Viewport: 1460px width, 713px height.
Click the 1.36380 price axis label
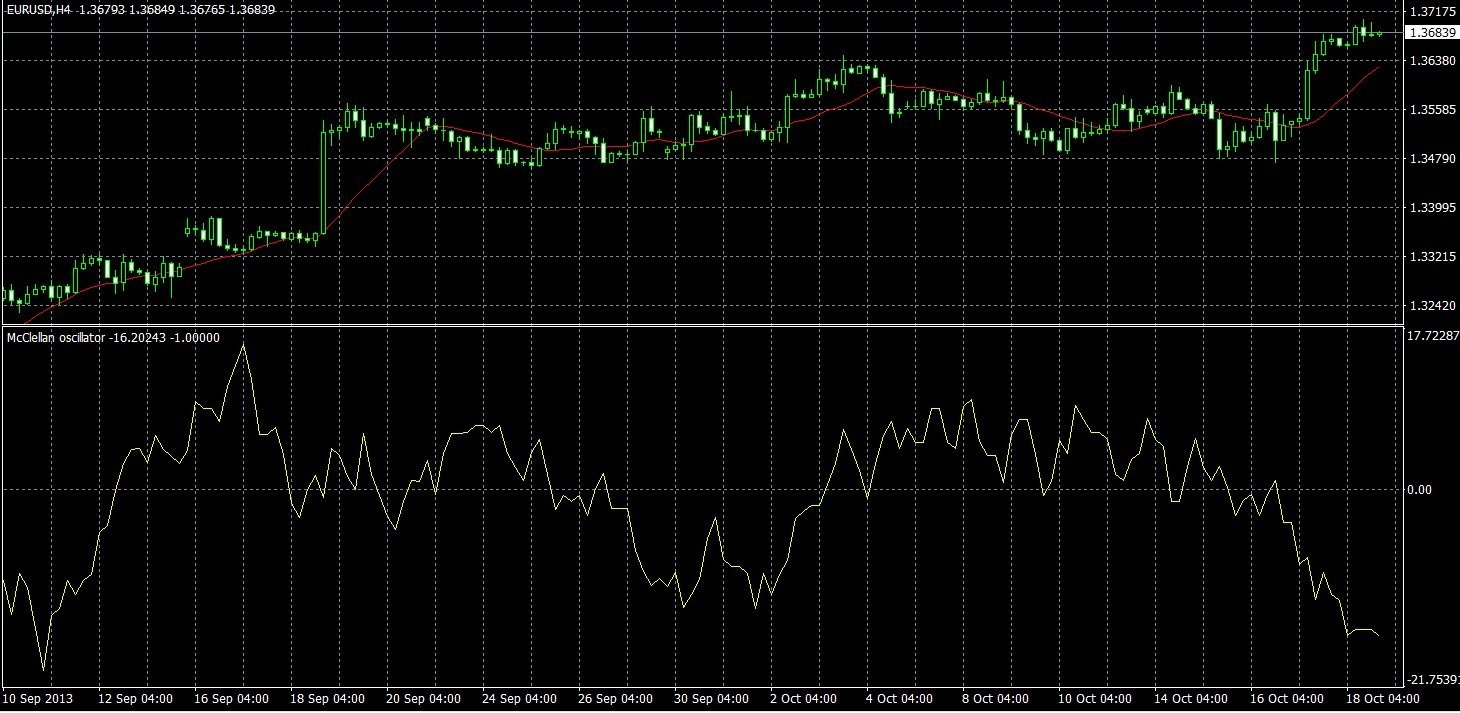click(1431, 61)
